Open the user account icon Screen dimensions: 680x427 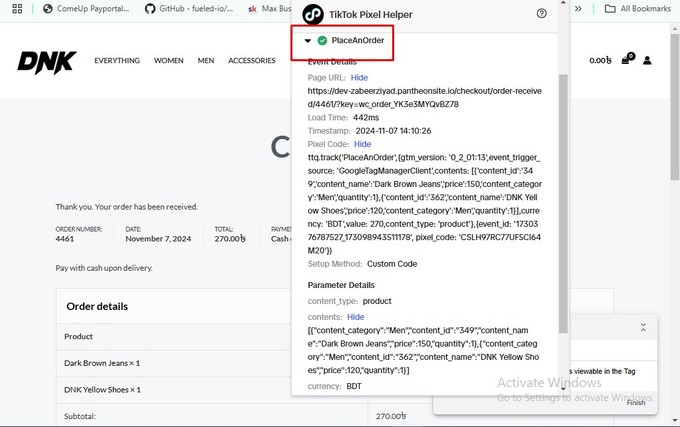(648, 60)
